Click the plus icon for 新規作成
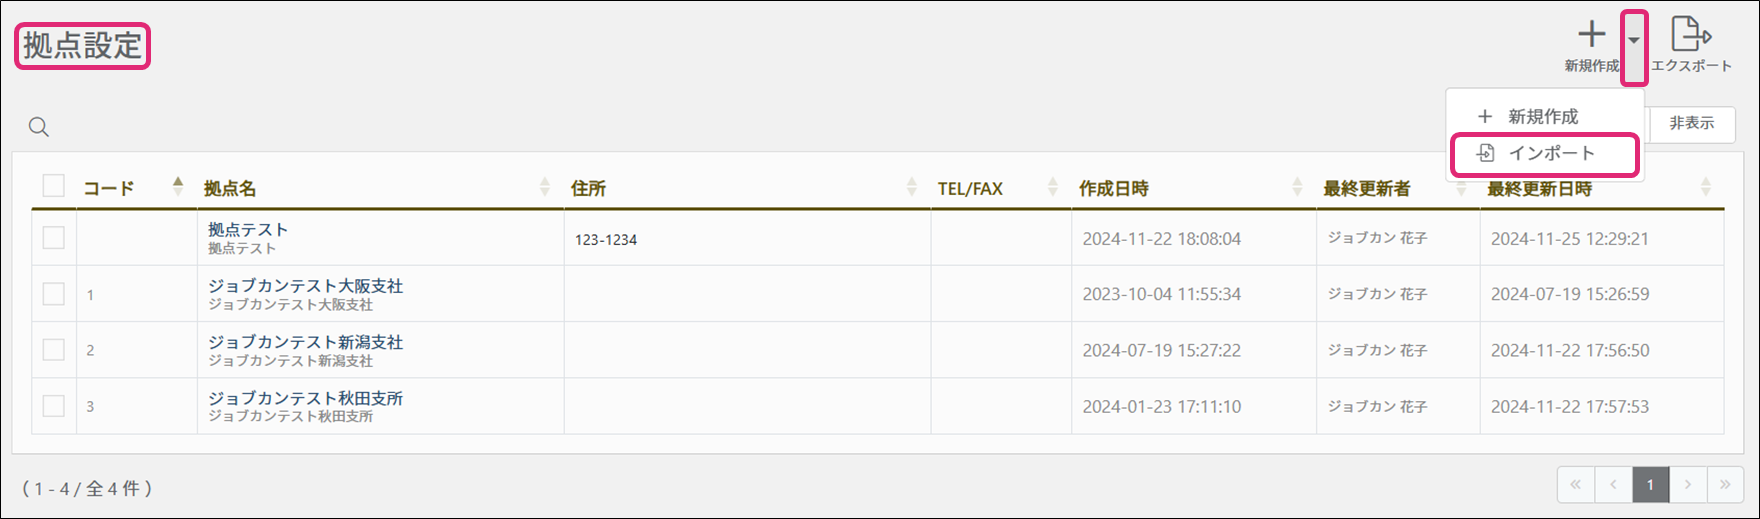This screenshot has height=519, width=1760. pos(1591,35)
